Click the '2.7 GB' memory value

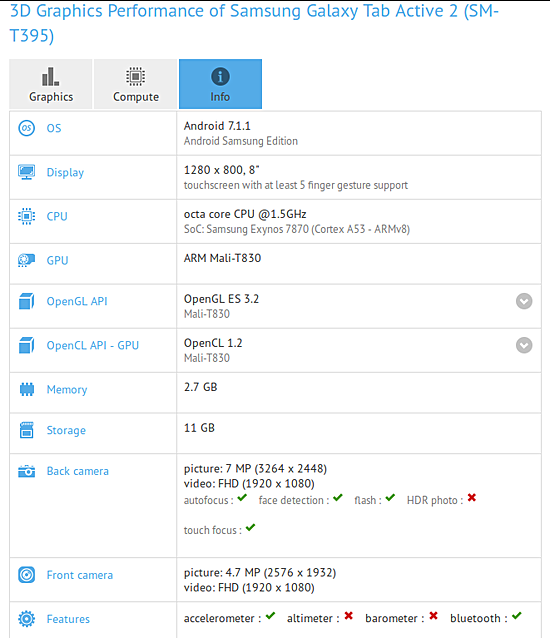200,387
